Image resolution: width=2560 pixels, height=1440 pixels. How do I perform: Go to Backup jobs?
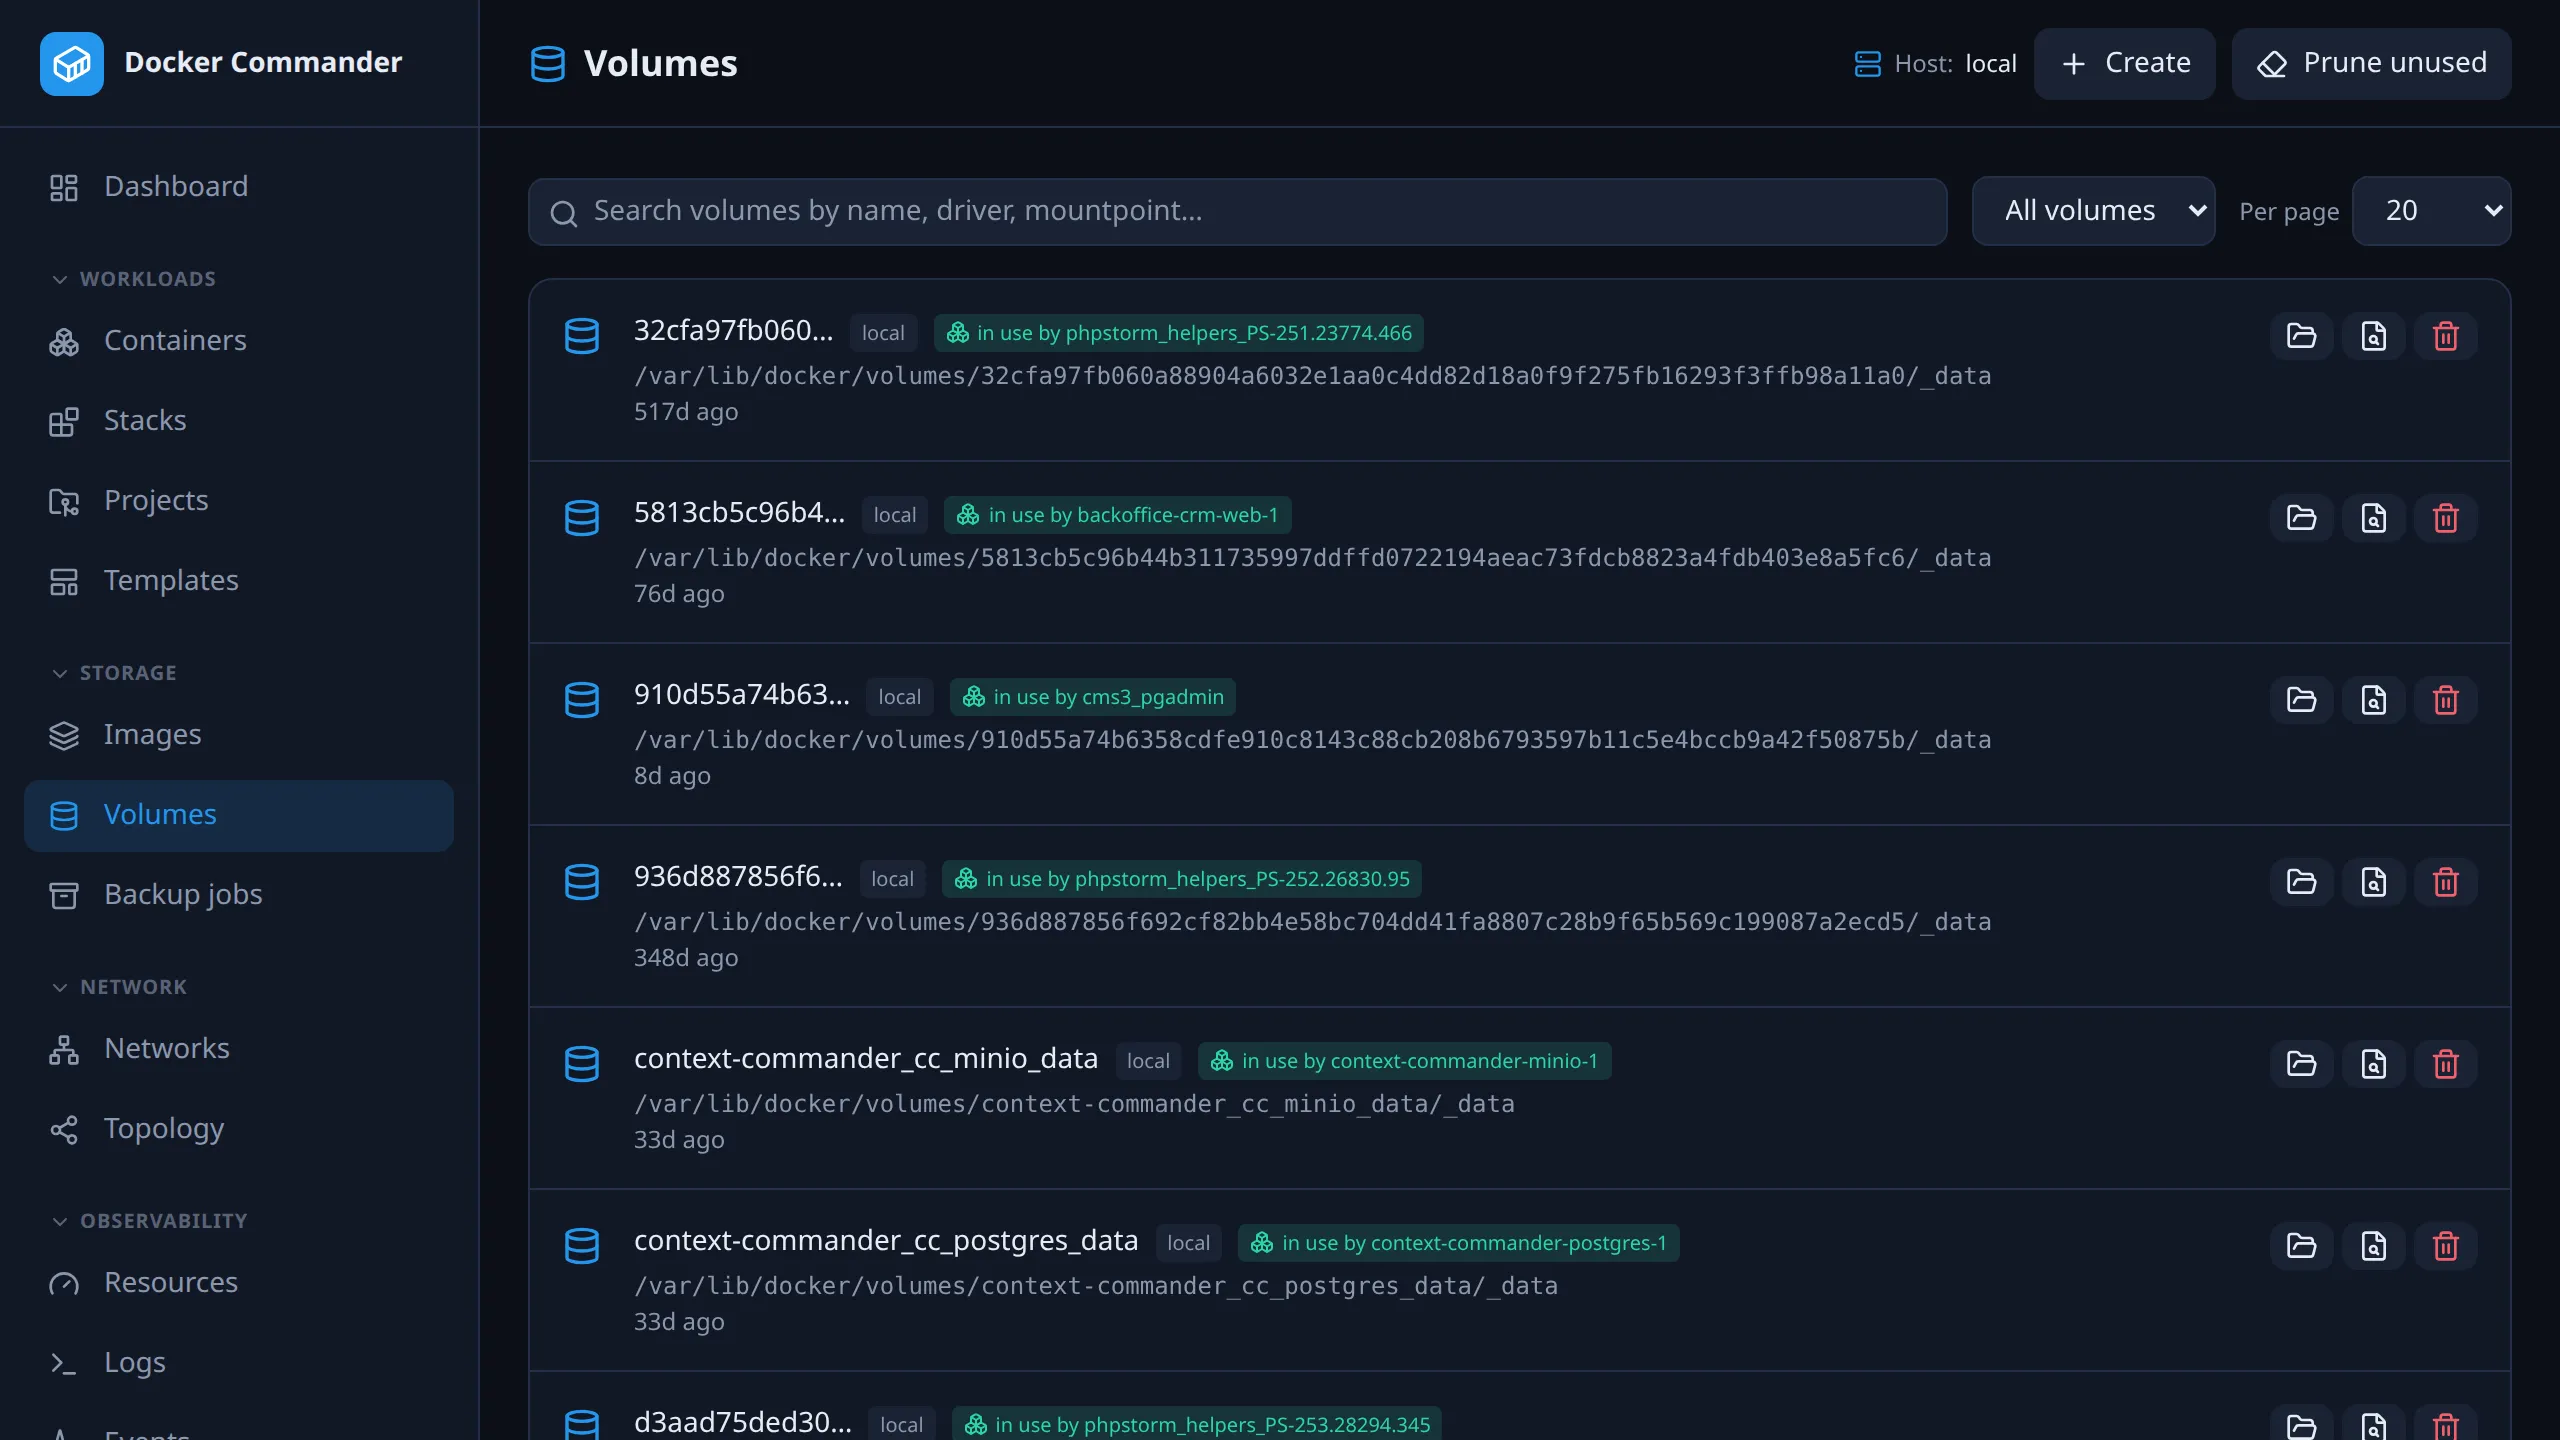coord(239,895)
